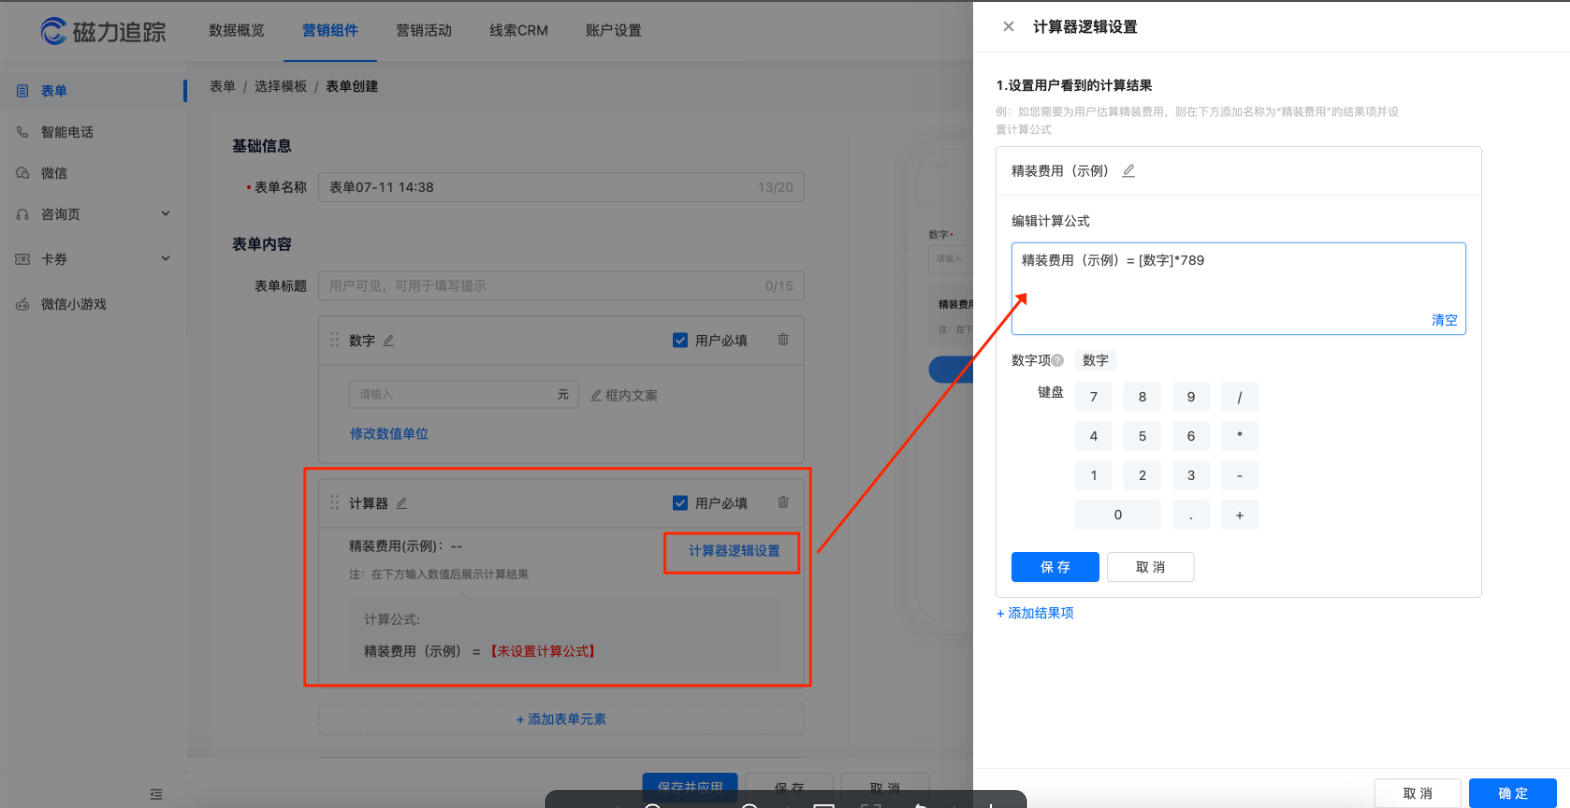Click 取消 at the panel bottom right
Viewport: 1570px width, 808px height.
(1418, 793)
